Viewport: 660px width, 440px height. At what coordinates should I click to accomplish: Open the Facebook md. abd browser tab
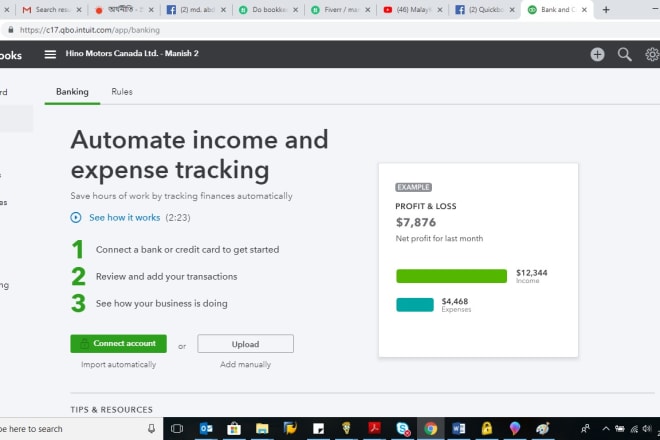tap(196, 9)
